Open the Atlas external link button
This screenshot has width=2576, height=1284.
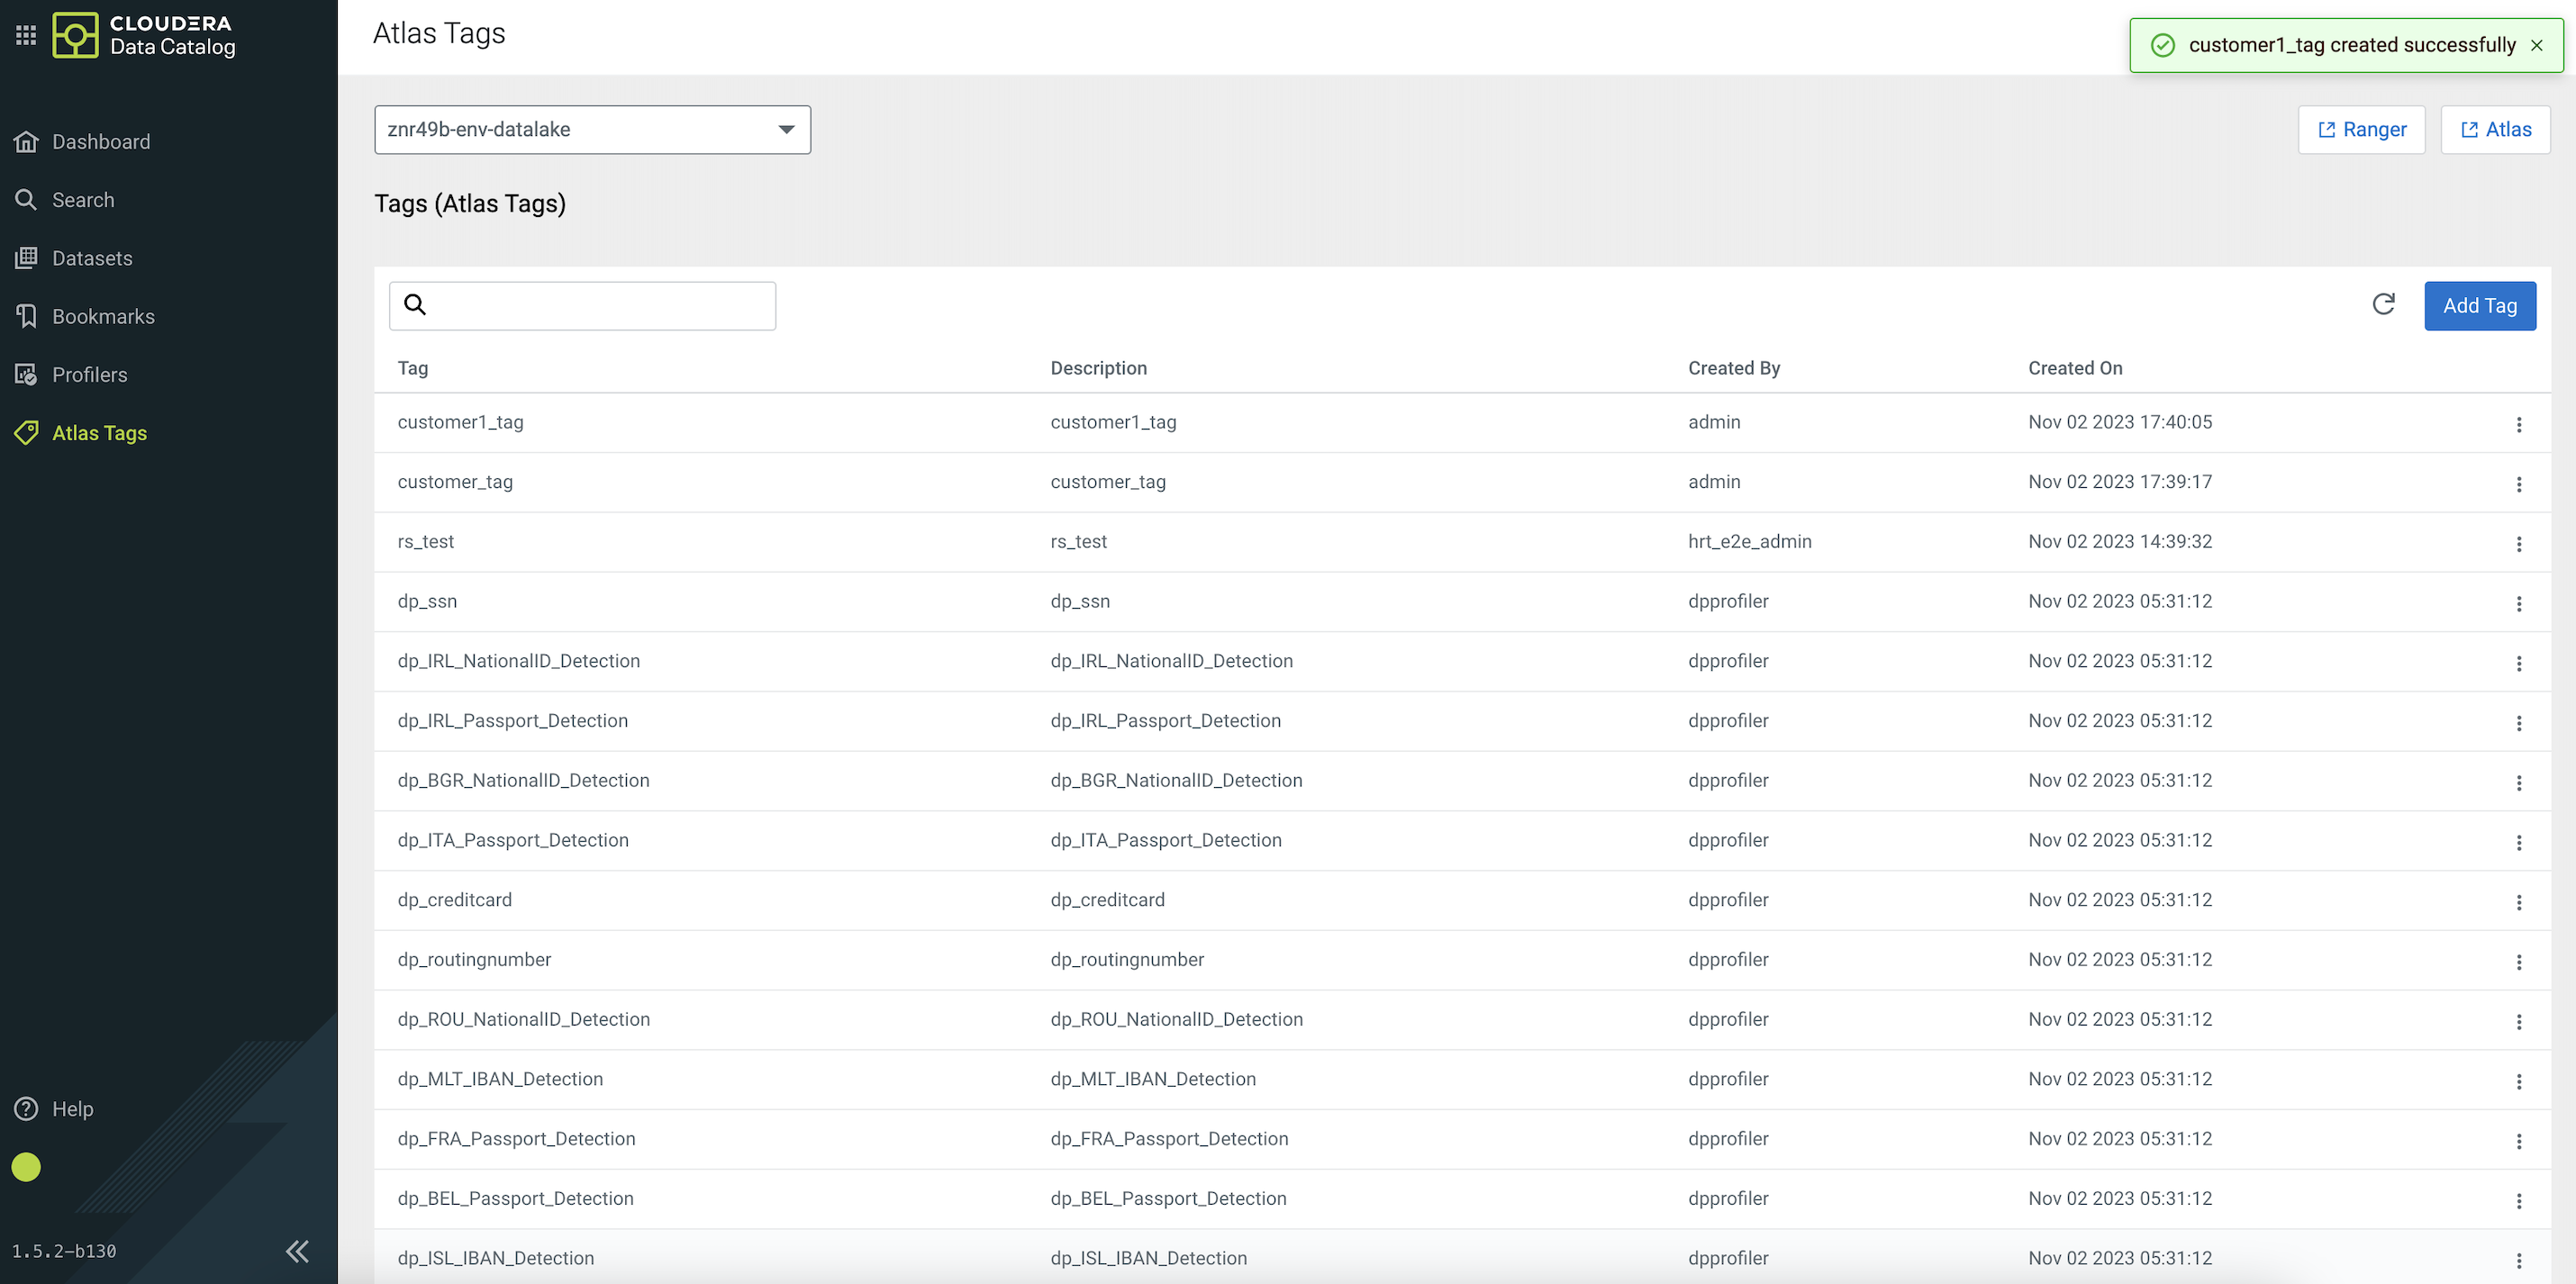tap(2495, 130)
